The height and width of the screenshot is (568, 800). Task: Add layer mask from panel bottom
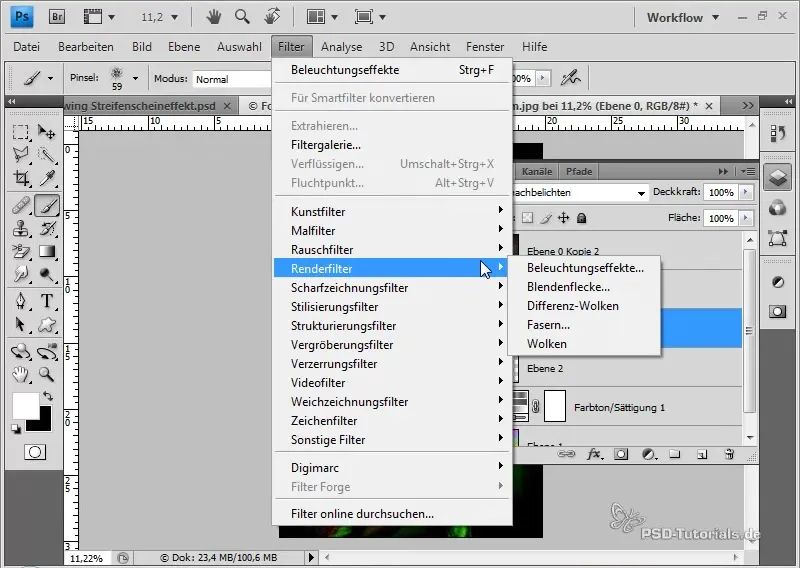click(x=621, y=454)
